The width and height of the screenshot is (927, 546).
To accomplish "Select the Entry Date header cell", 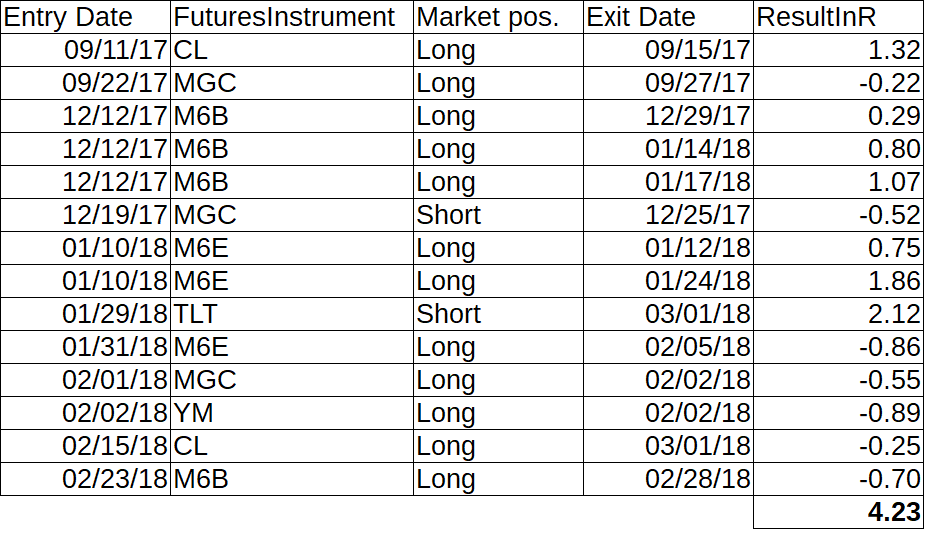I will point(85,17).
